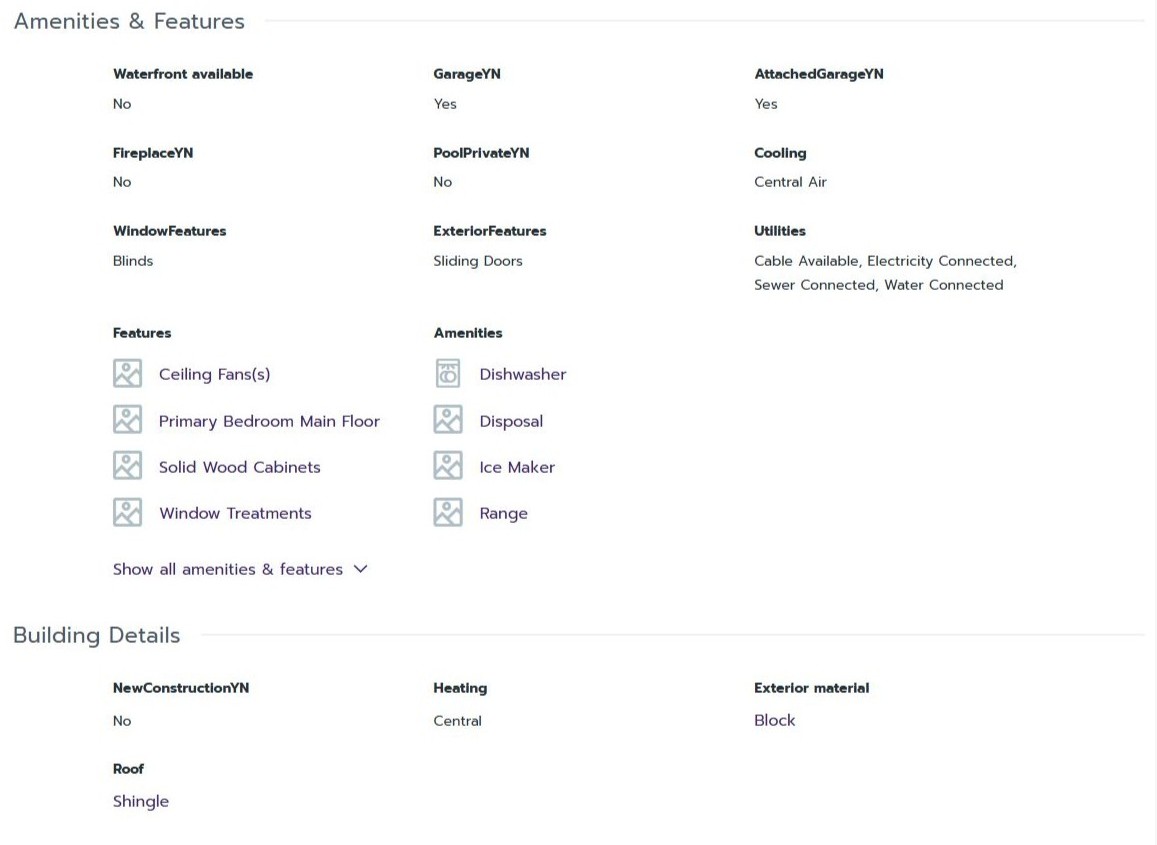The width and height of the screenshot is (1157, 845).
Task: Click the Ice Maker text label
Action: point(517,467)
